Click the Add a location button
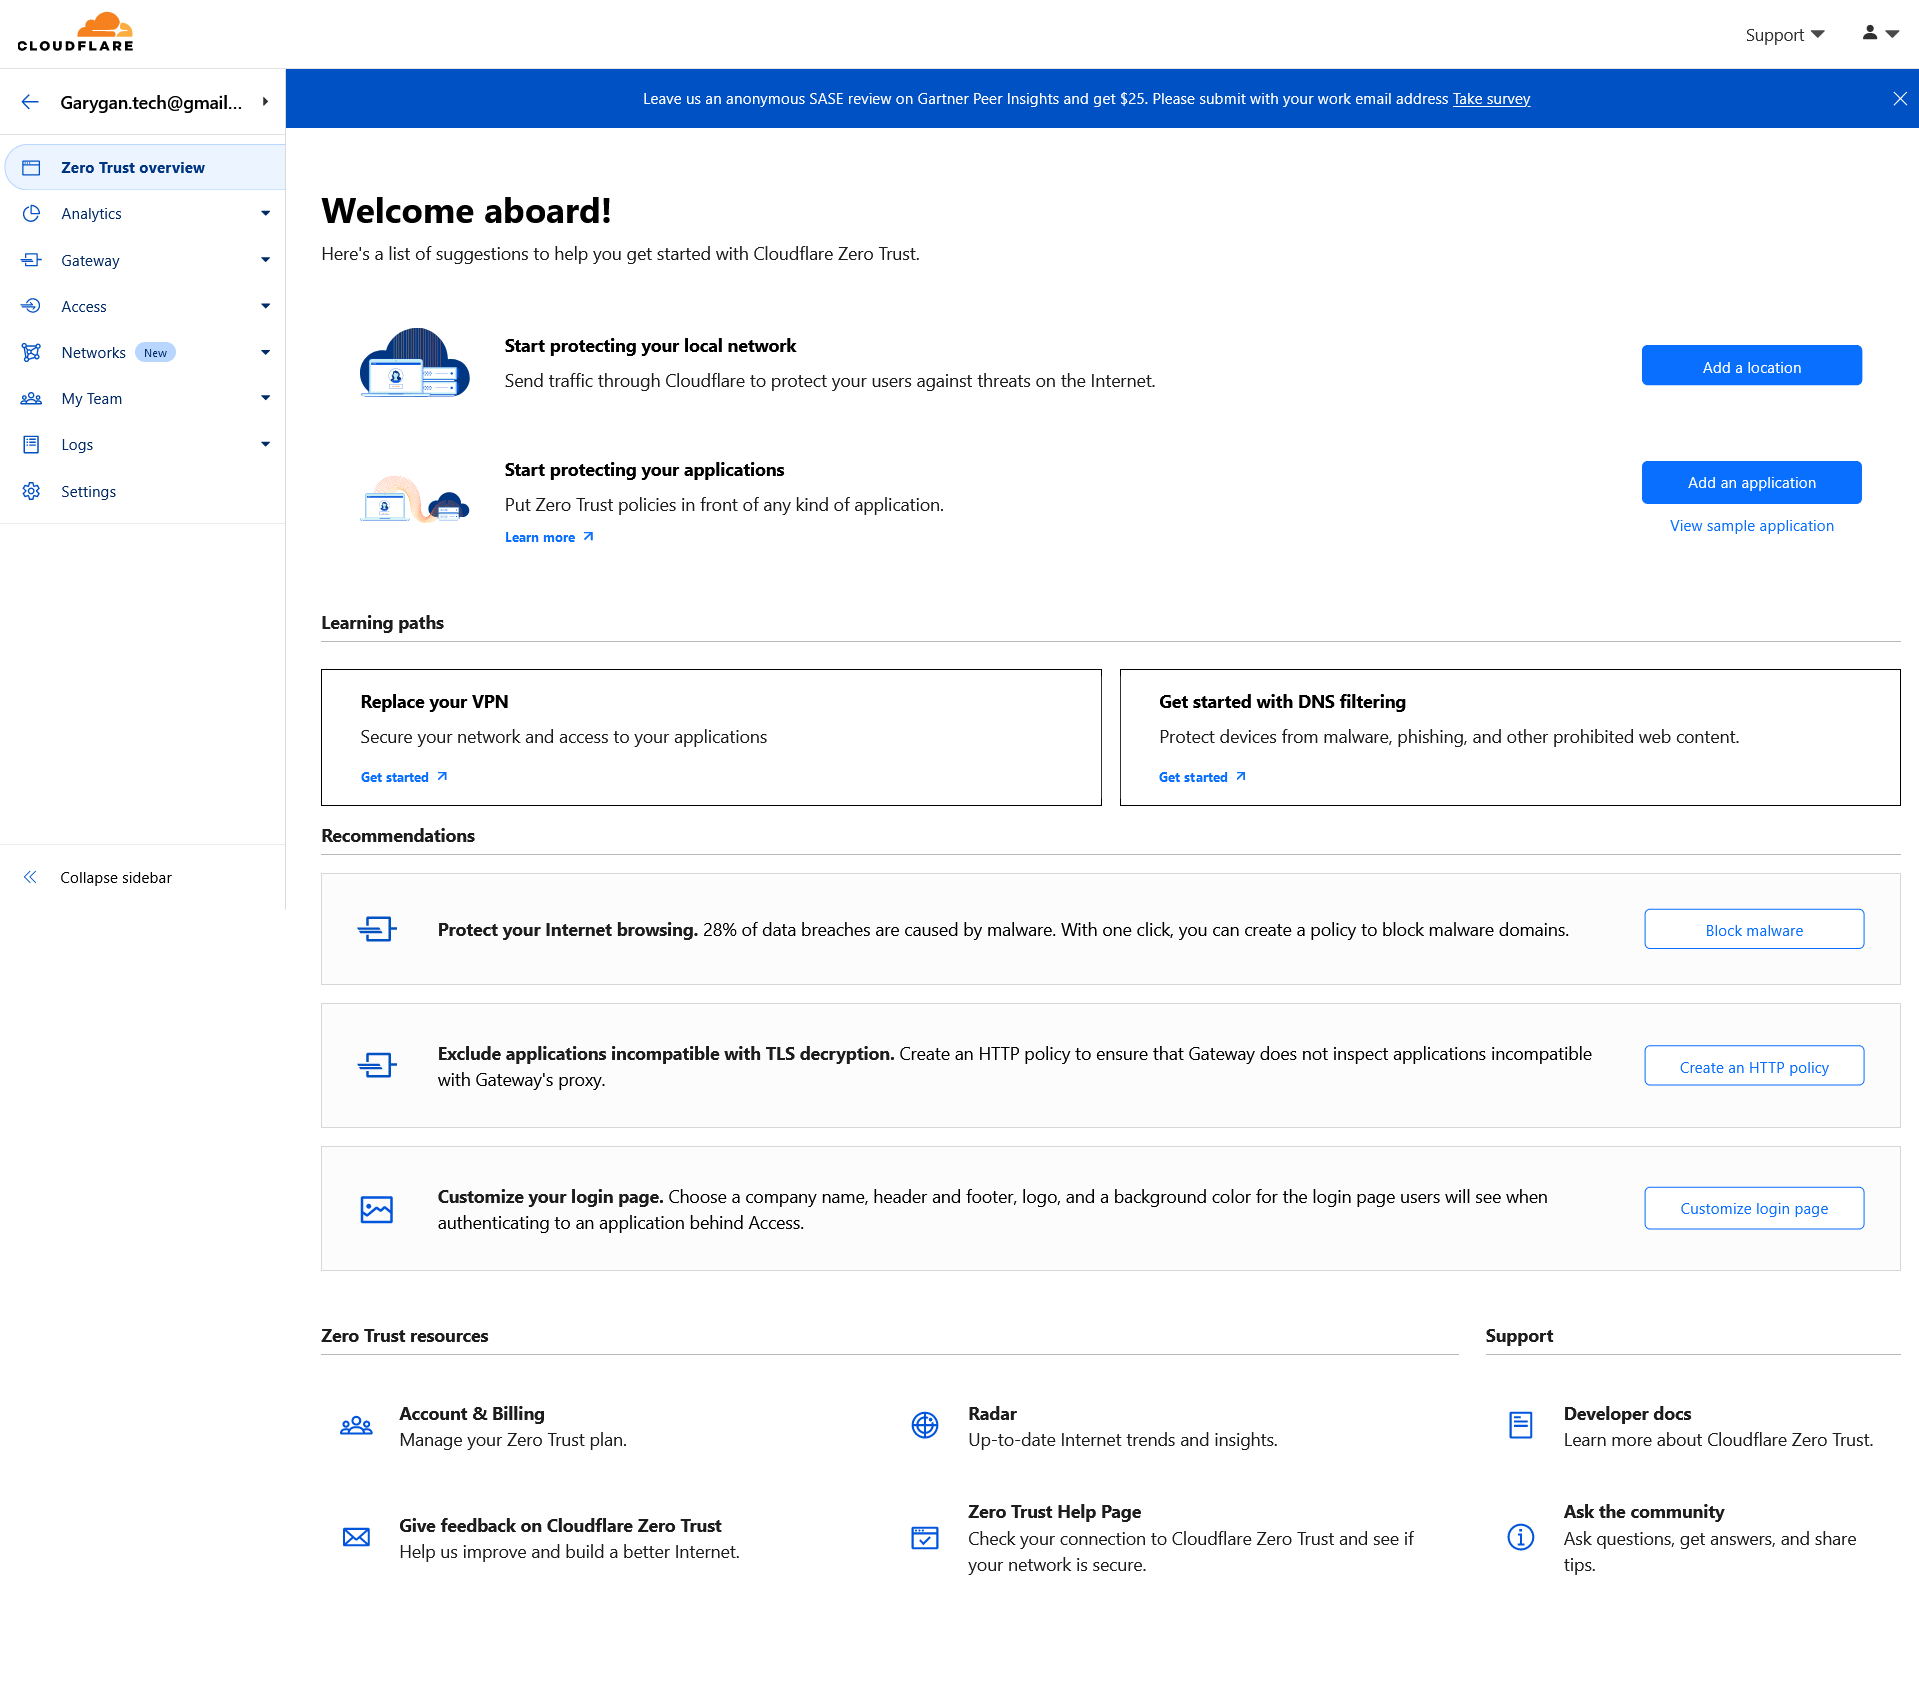This screenshot has height=1698, width=1919. [1751, 366]
